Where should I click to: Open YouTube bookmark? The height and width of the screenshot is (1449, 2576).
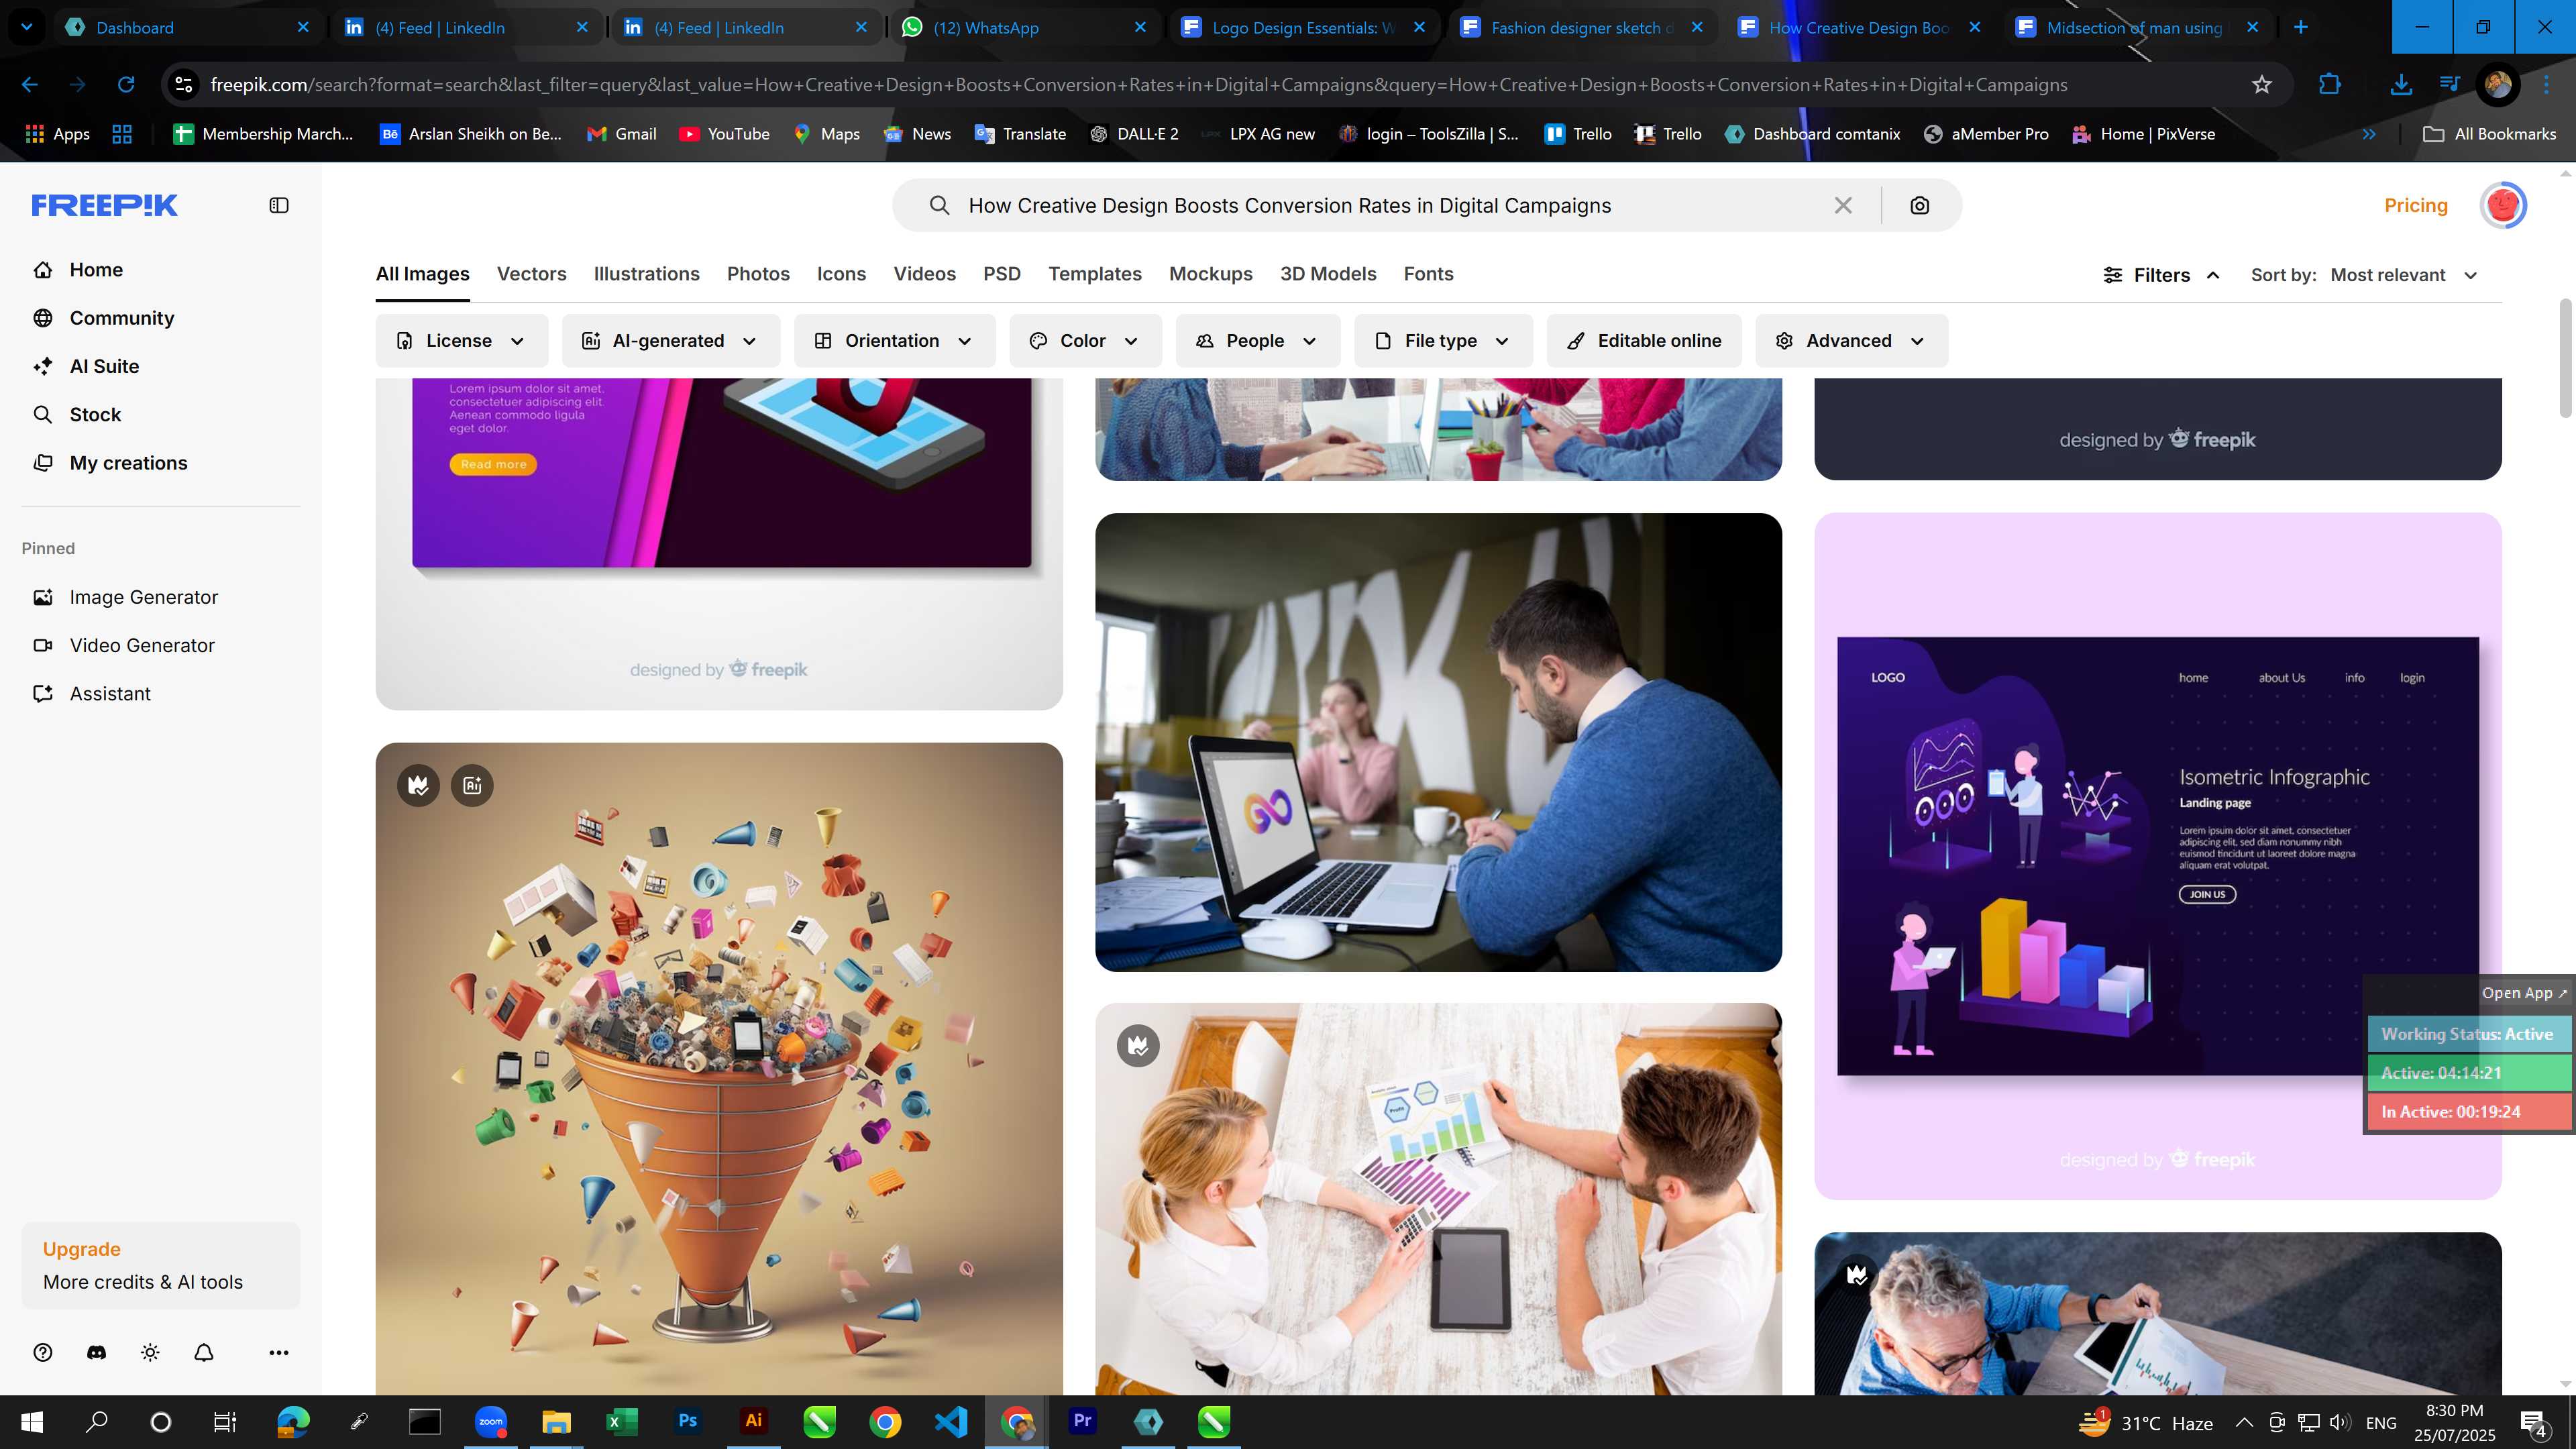[724, 134]
